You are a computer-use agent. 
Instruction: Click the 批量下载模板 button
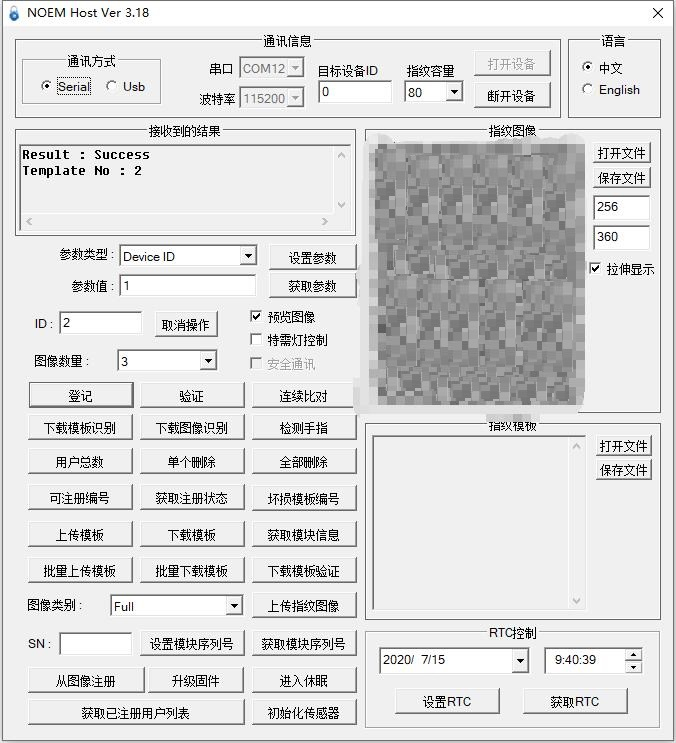pos(192,571)
